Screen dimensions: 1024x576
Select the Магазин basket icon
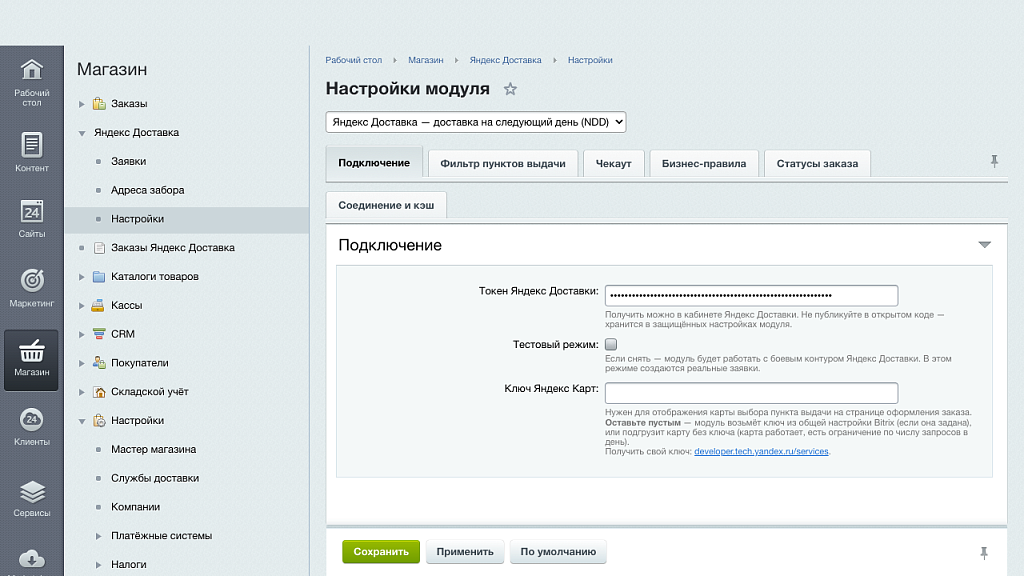(31, 351)
